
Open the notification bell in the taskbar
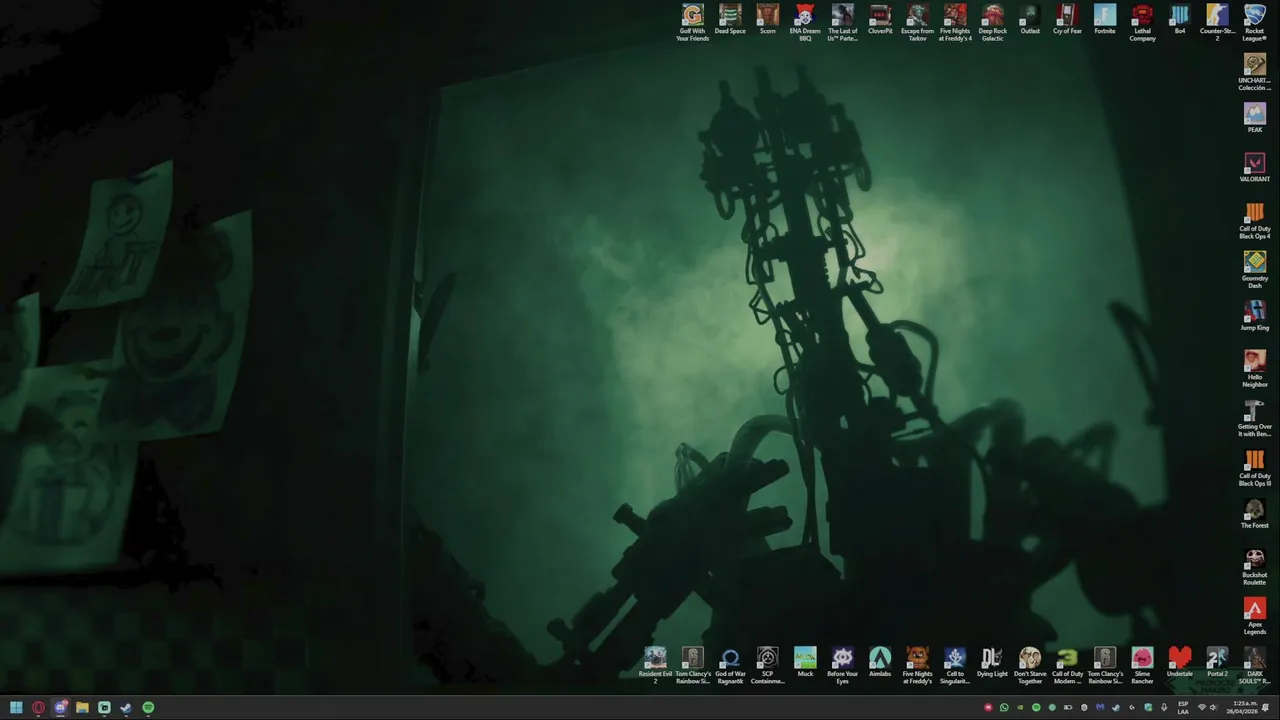[1266, 708]
